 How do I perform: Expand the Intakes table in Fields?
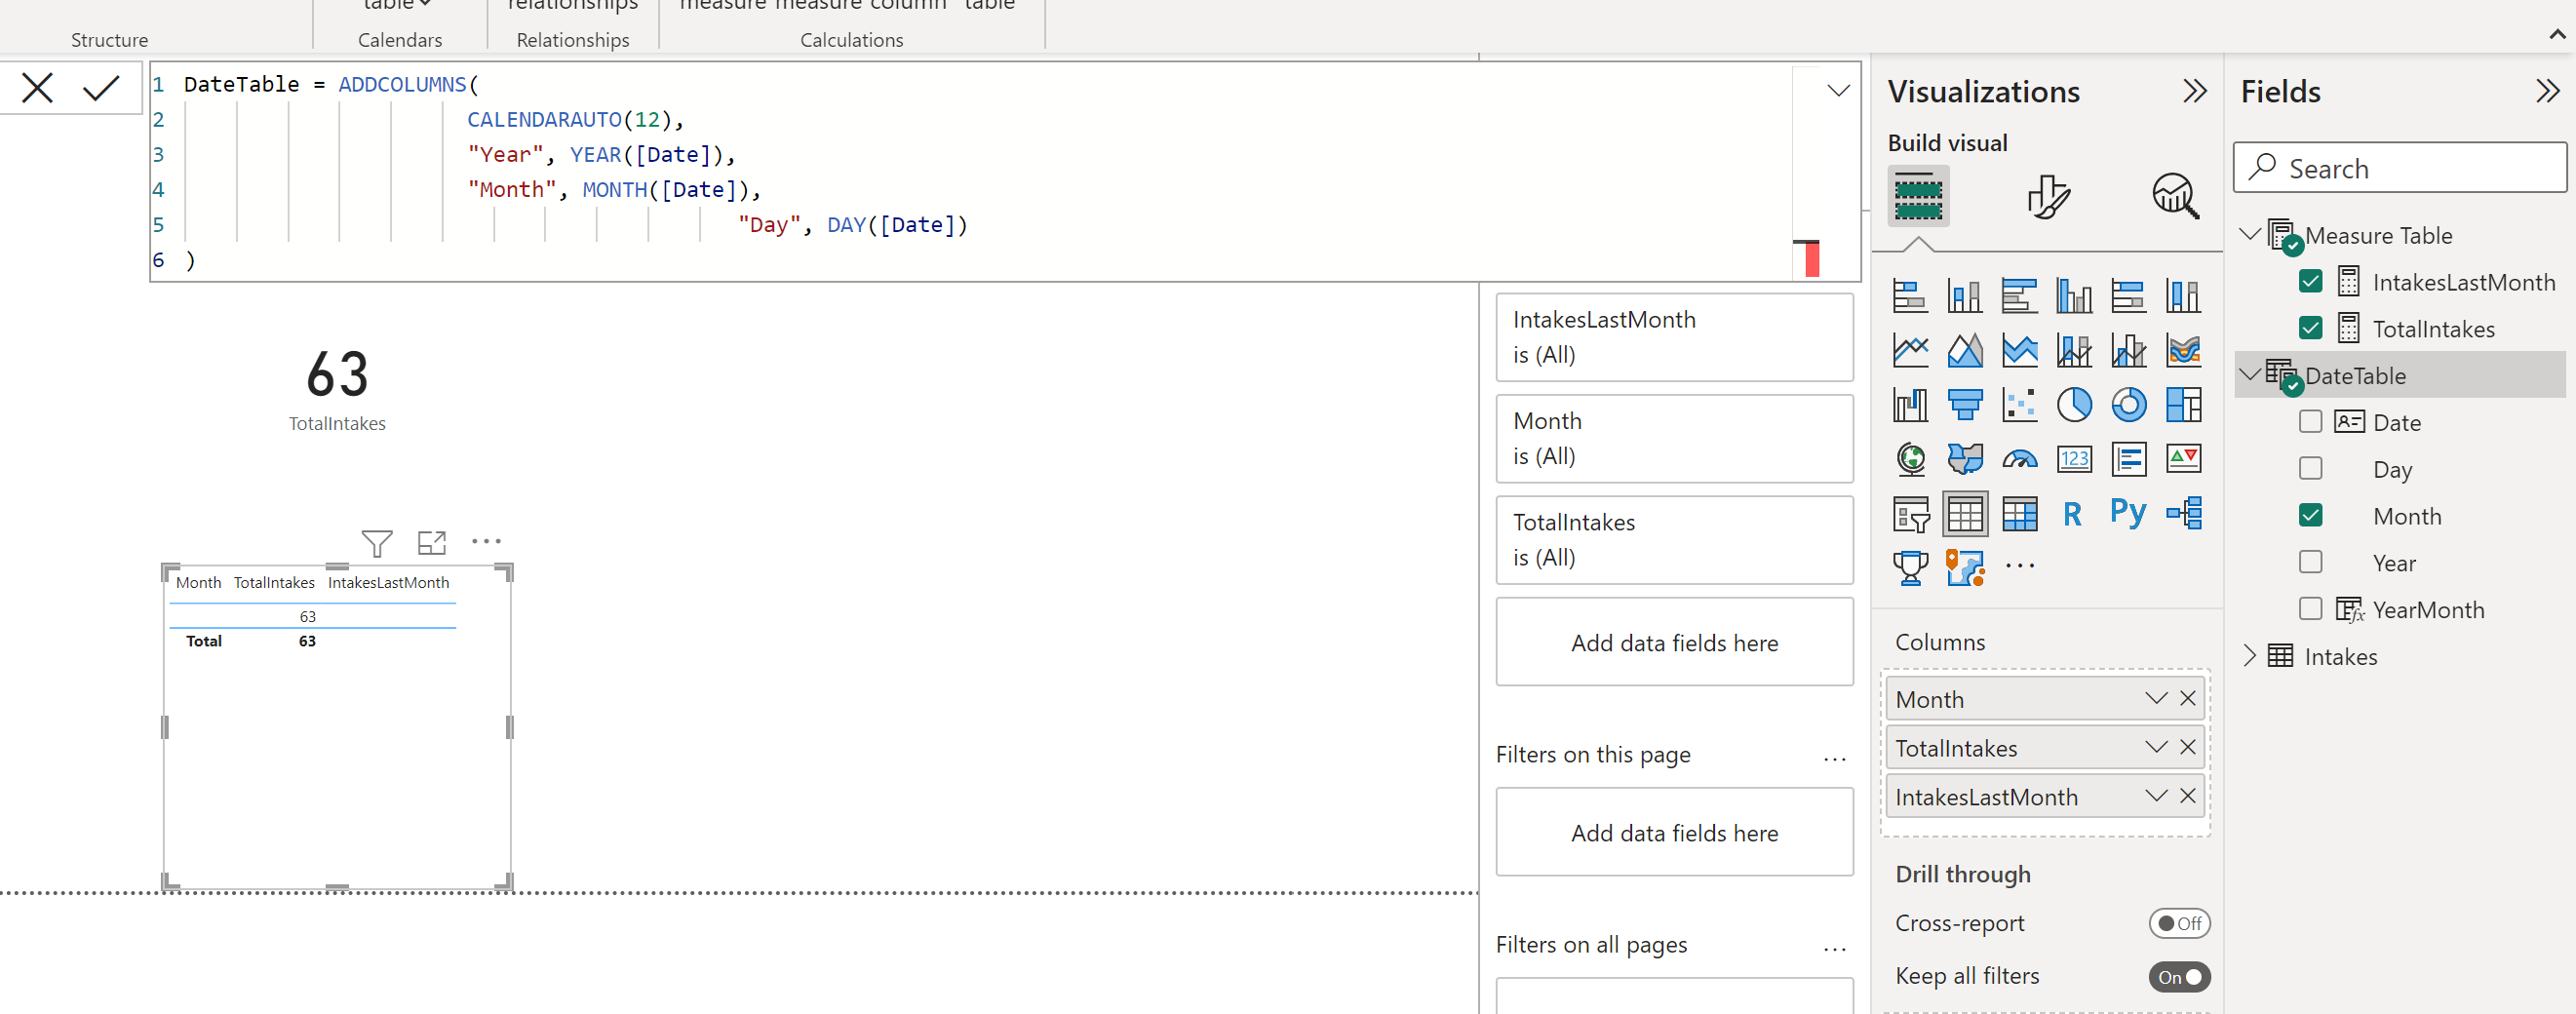click(x=2250, y=656)
